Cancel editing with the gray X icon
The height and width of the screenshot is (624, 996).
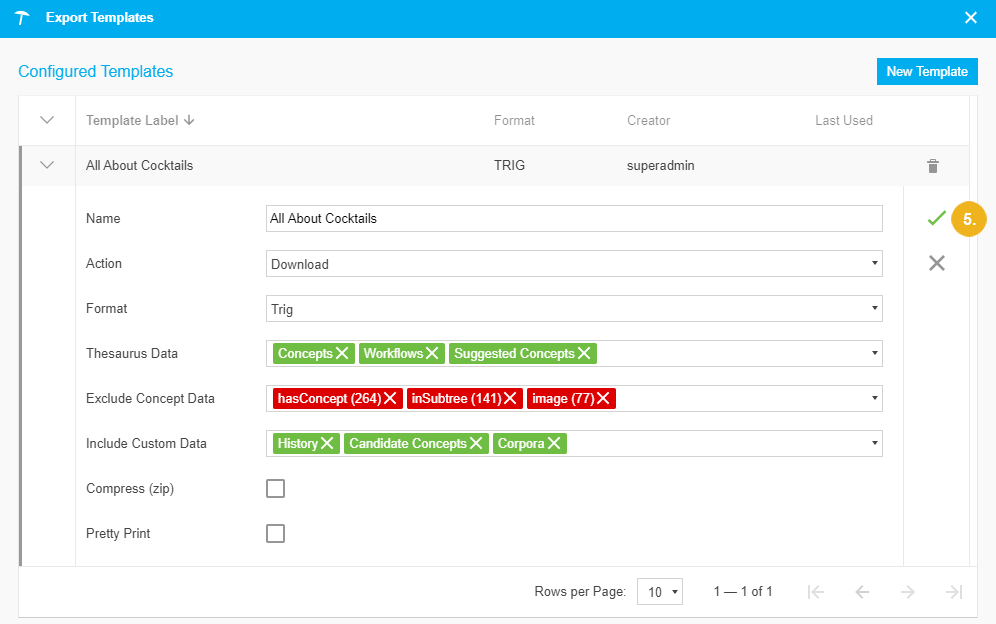[x=936, y=263]
